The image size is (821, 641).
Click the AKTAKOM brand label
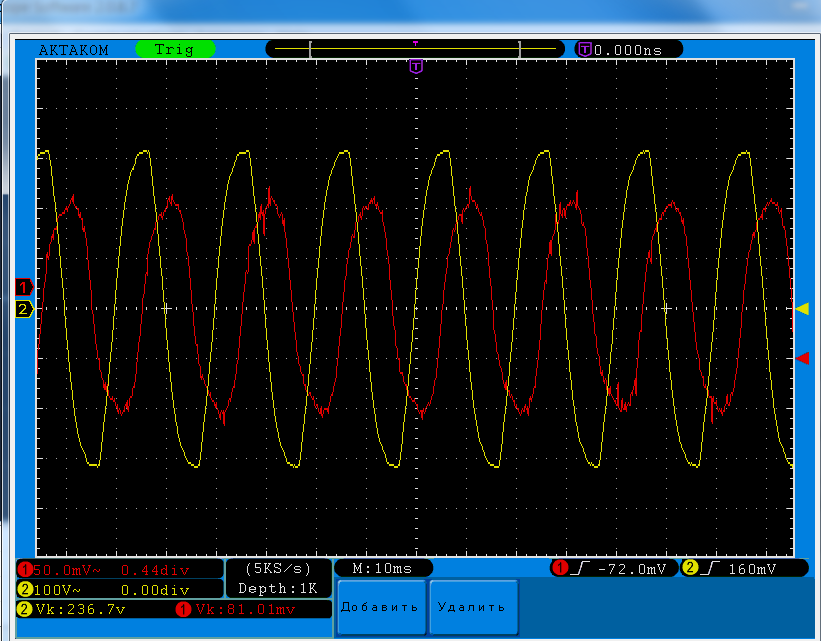[x=73, y=50]
